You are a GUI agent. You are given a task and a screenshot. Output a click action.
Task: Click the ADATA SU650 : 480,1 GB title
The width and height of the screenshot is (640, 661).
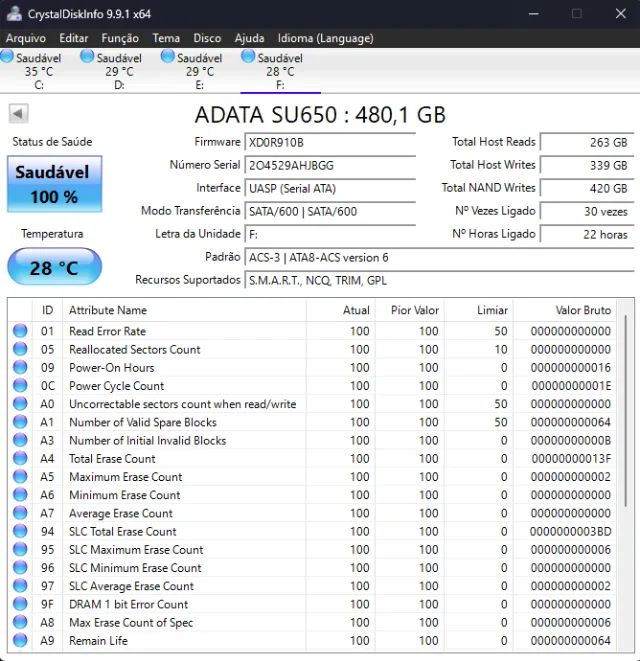320,115
